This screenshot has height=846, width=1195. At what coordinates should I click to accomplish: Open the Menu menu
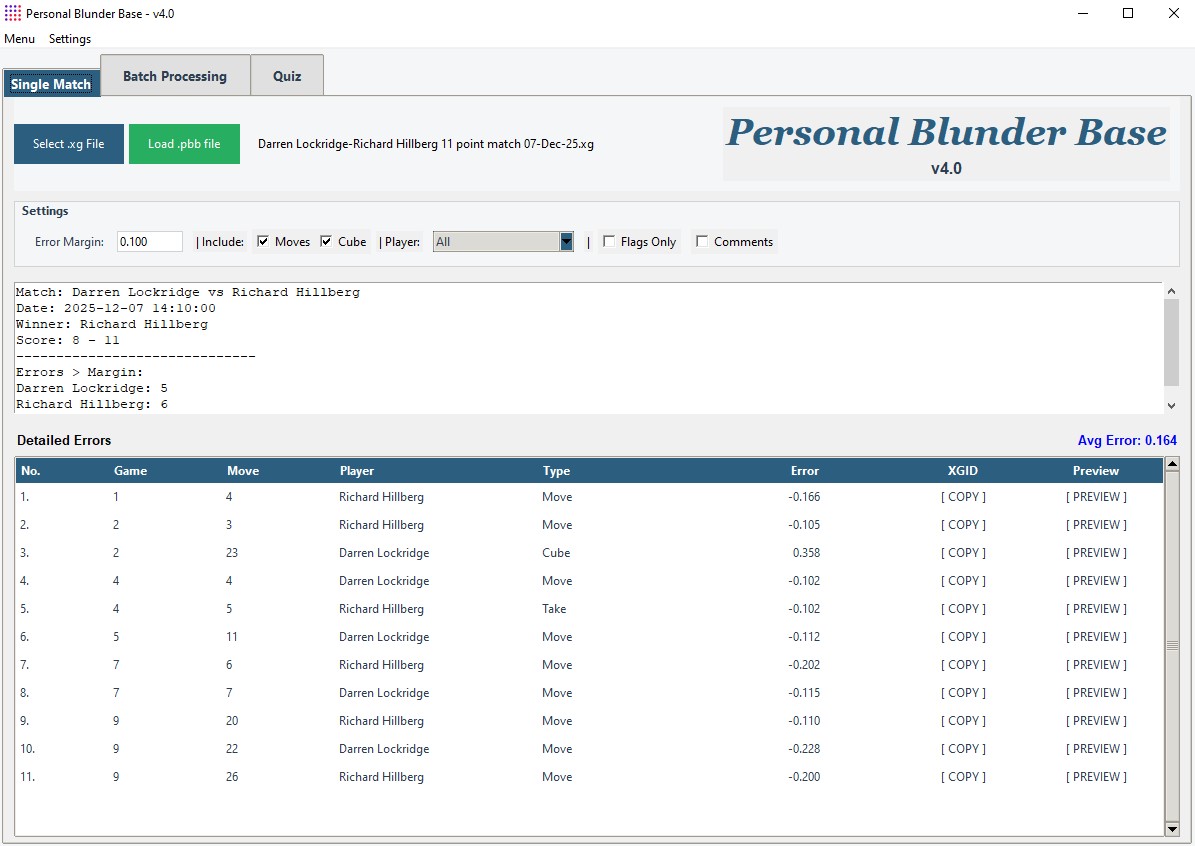click(19, 39)
